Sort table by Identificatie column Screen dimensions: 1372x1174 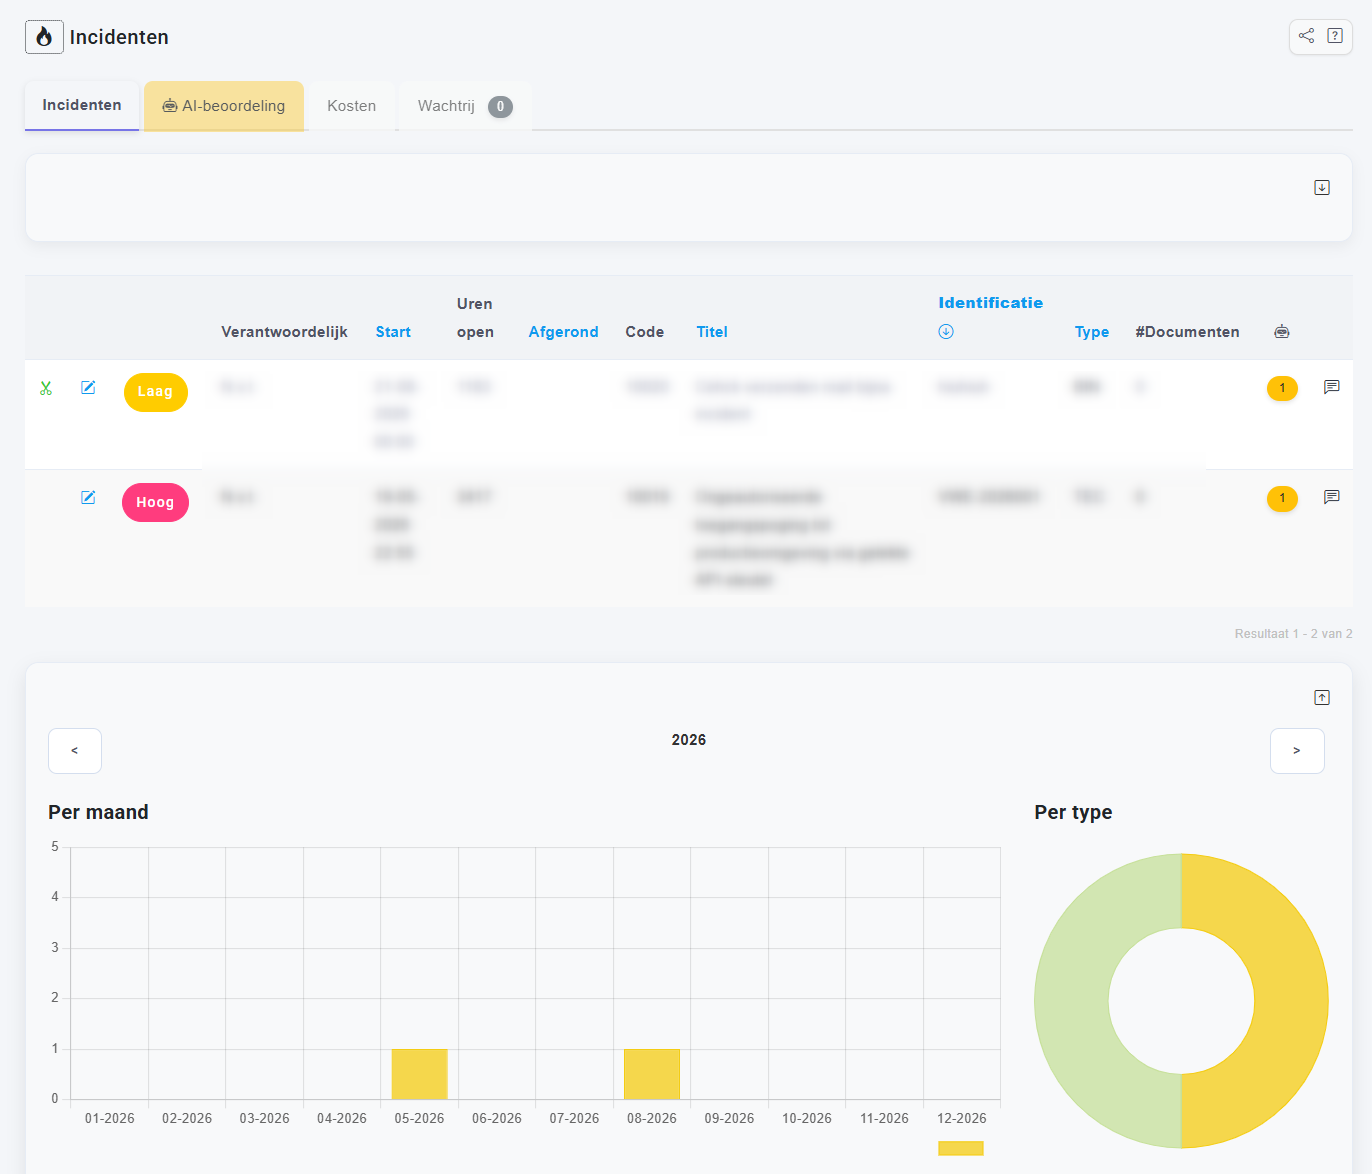[x=991, y=303]
